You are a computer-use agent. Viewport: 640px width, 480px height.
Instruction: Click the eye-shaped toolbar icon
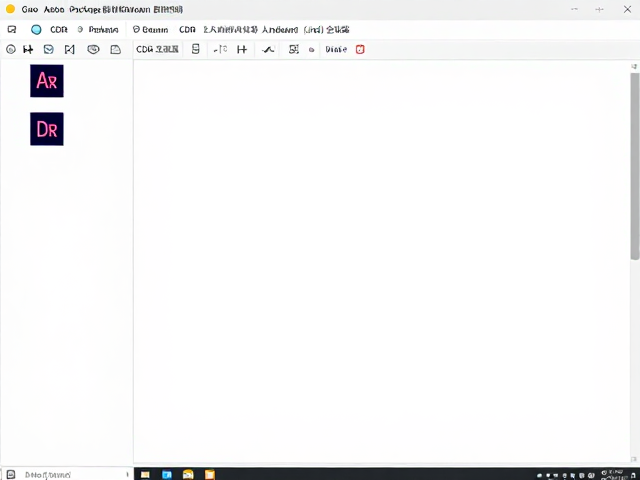click(93, 49)
